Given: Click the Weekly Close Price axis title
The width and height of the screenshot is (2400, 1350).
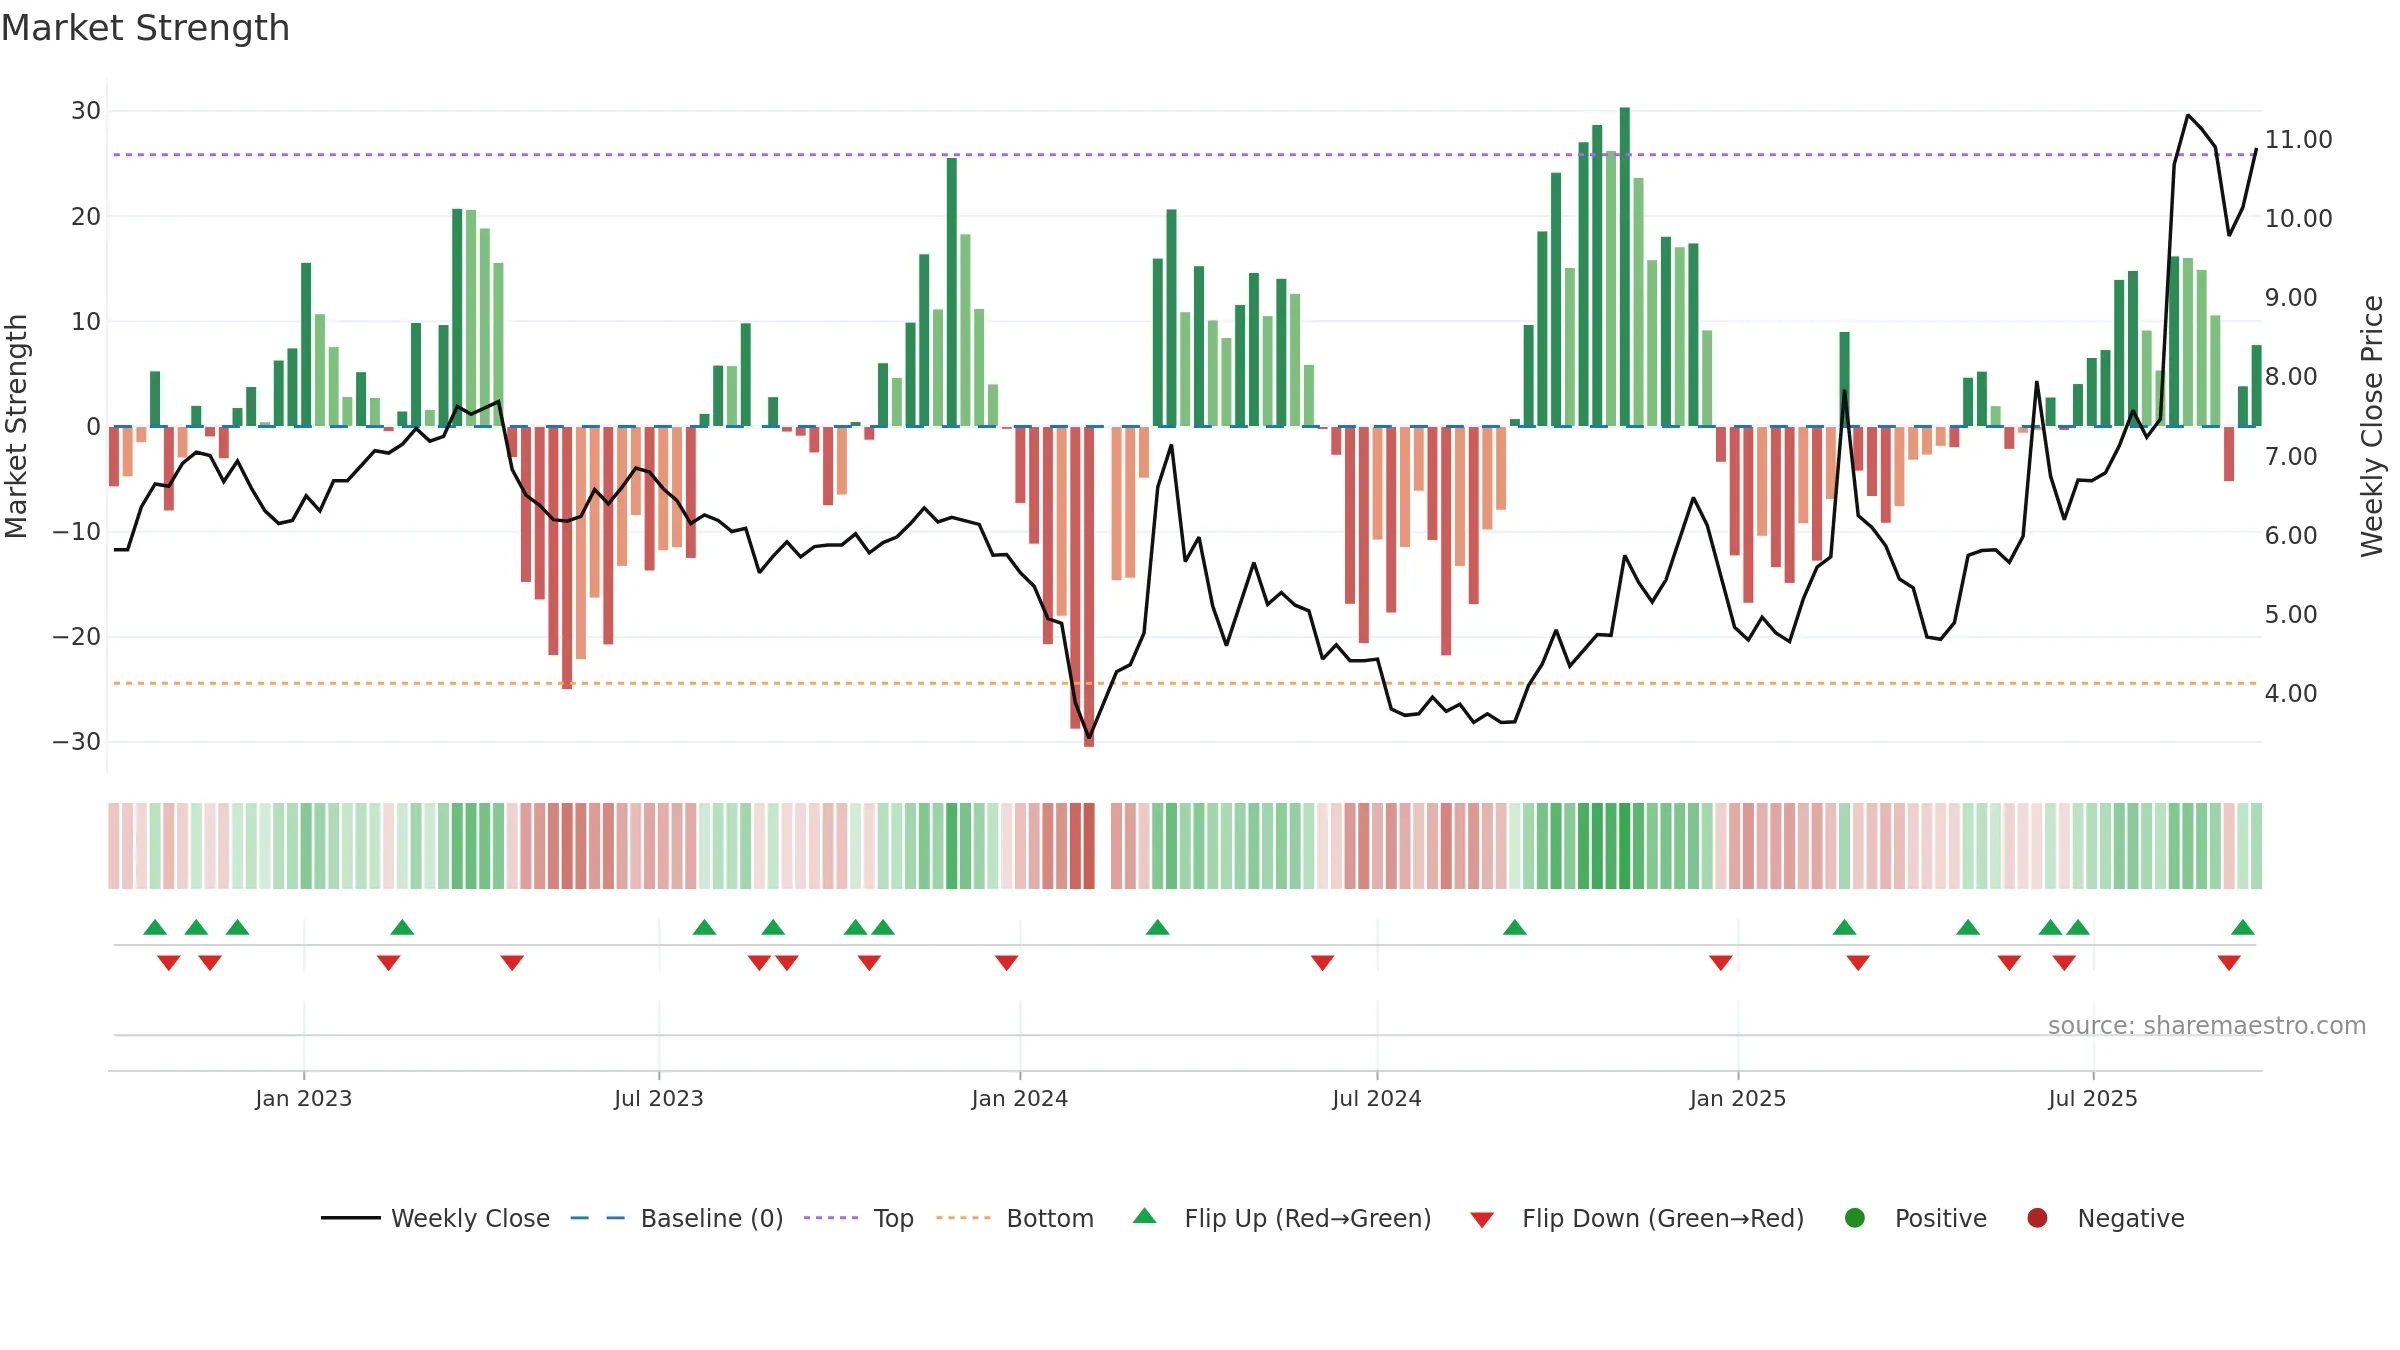Looking at the screenshot, I should click(2373, 426).
